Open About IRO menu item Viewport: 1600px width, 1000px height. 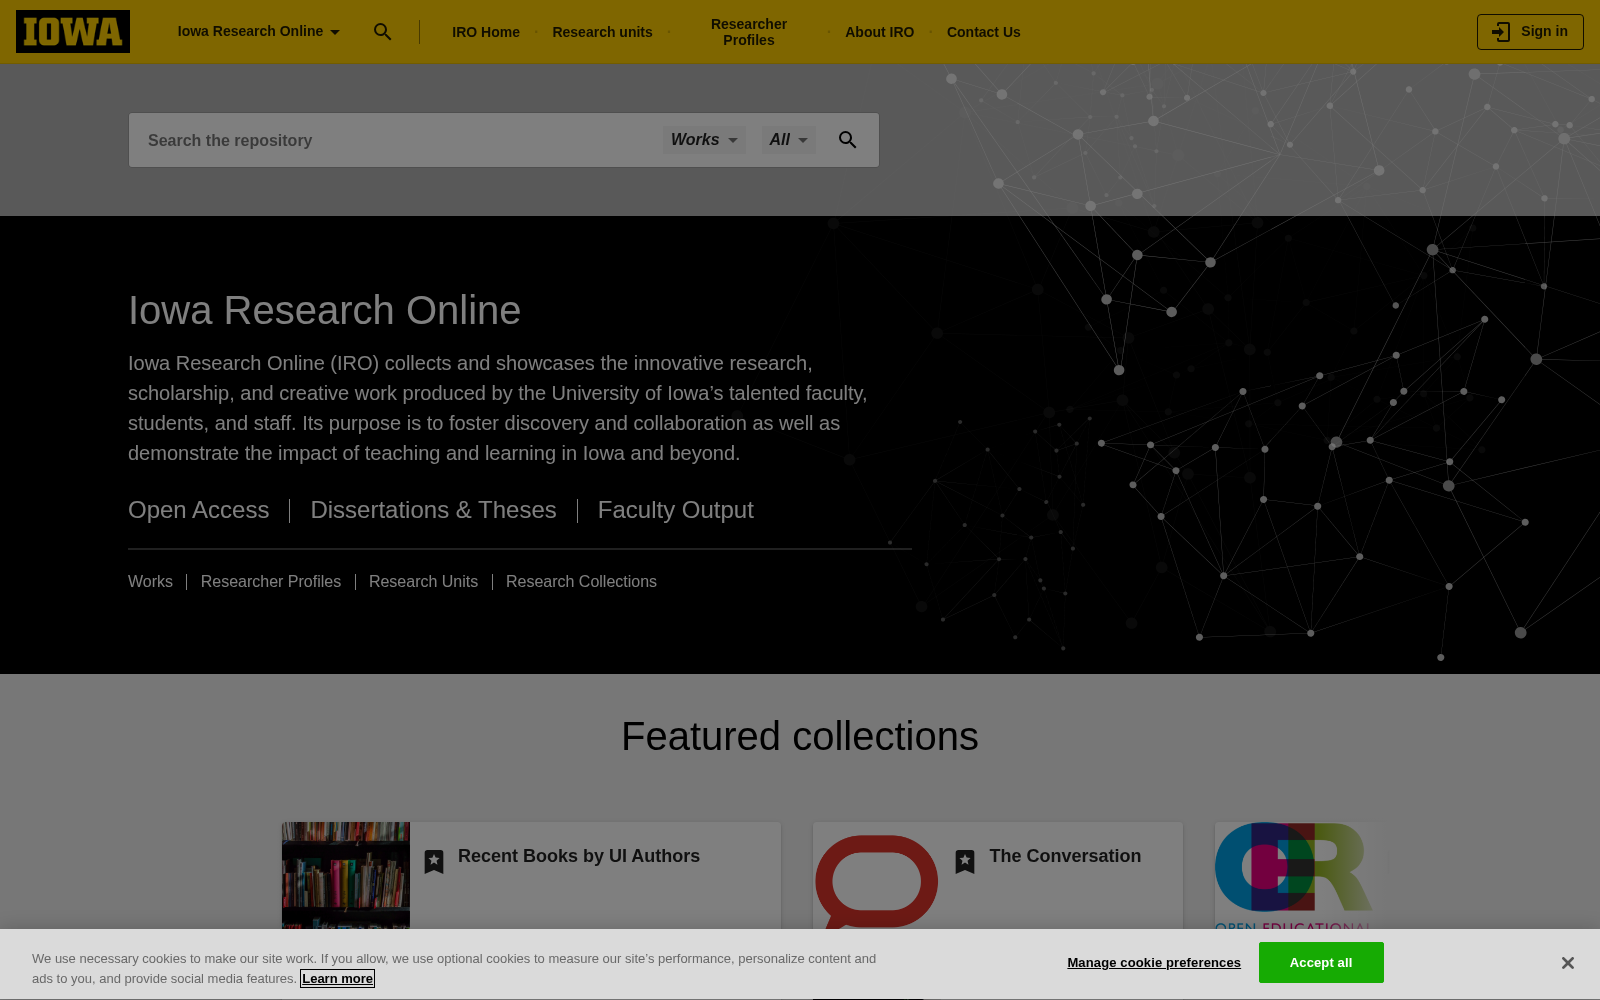(879, 32)
